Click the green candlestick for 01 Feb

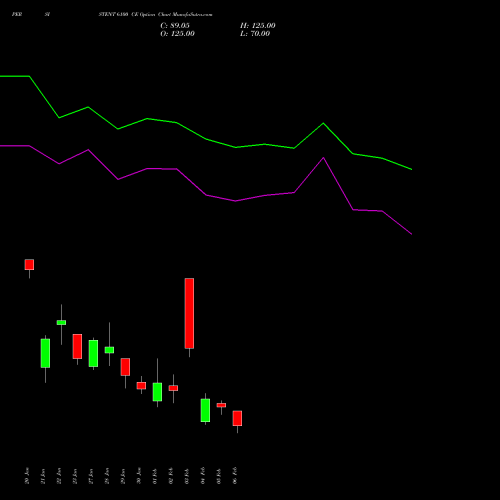[157, 392]
